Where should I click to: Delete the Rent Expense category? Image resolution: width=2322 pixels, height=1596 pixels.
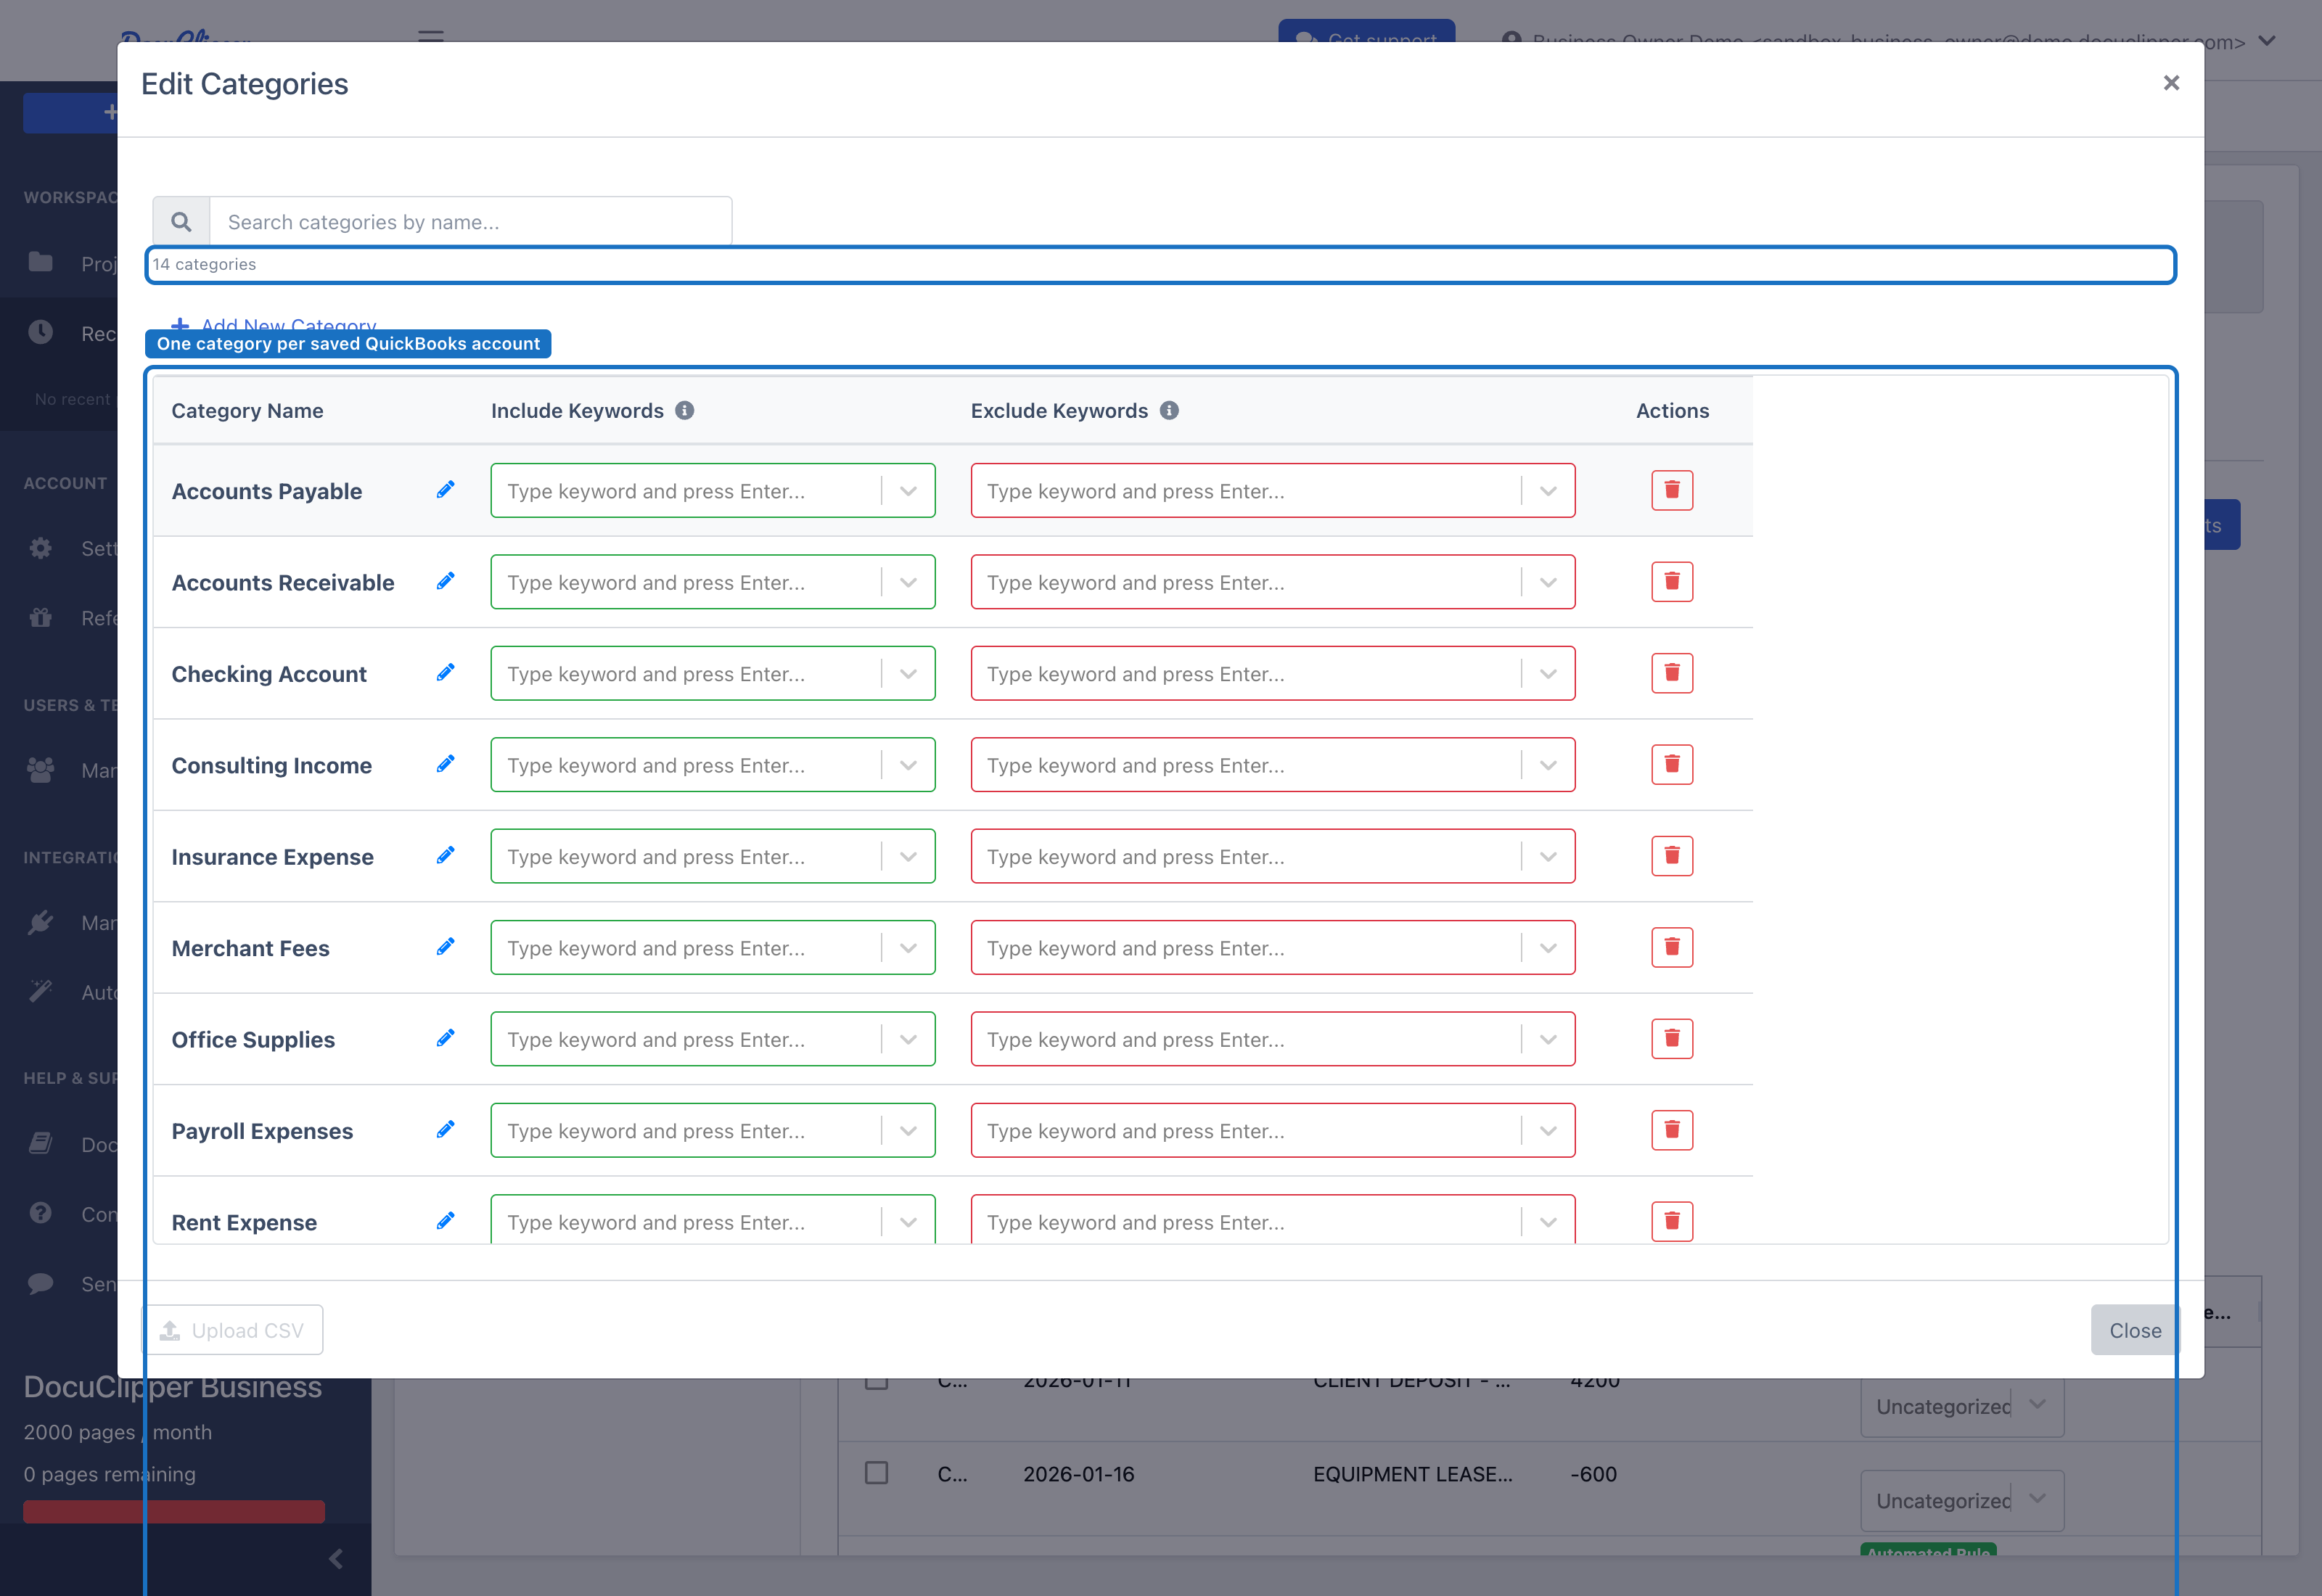(x=1671, y=1221)
